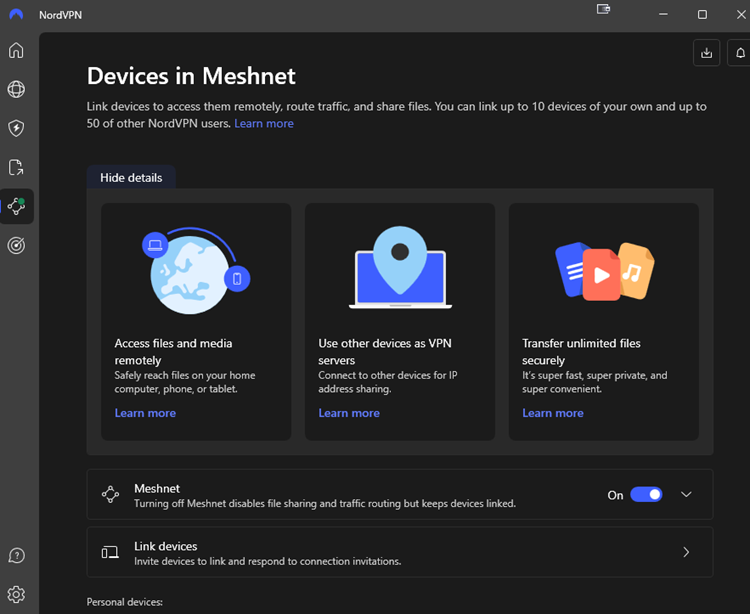750x614 pixels.
Task: Open Link devices via right chevron
Action: (686, 552)
